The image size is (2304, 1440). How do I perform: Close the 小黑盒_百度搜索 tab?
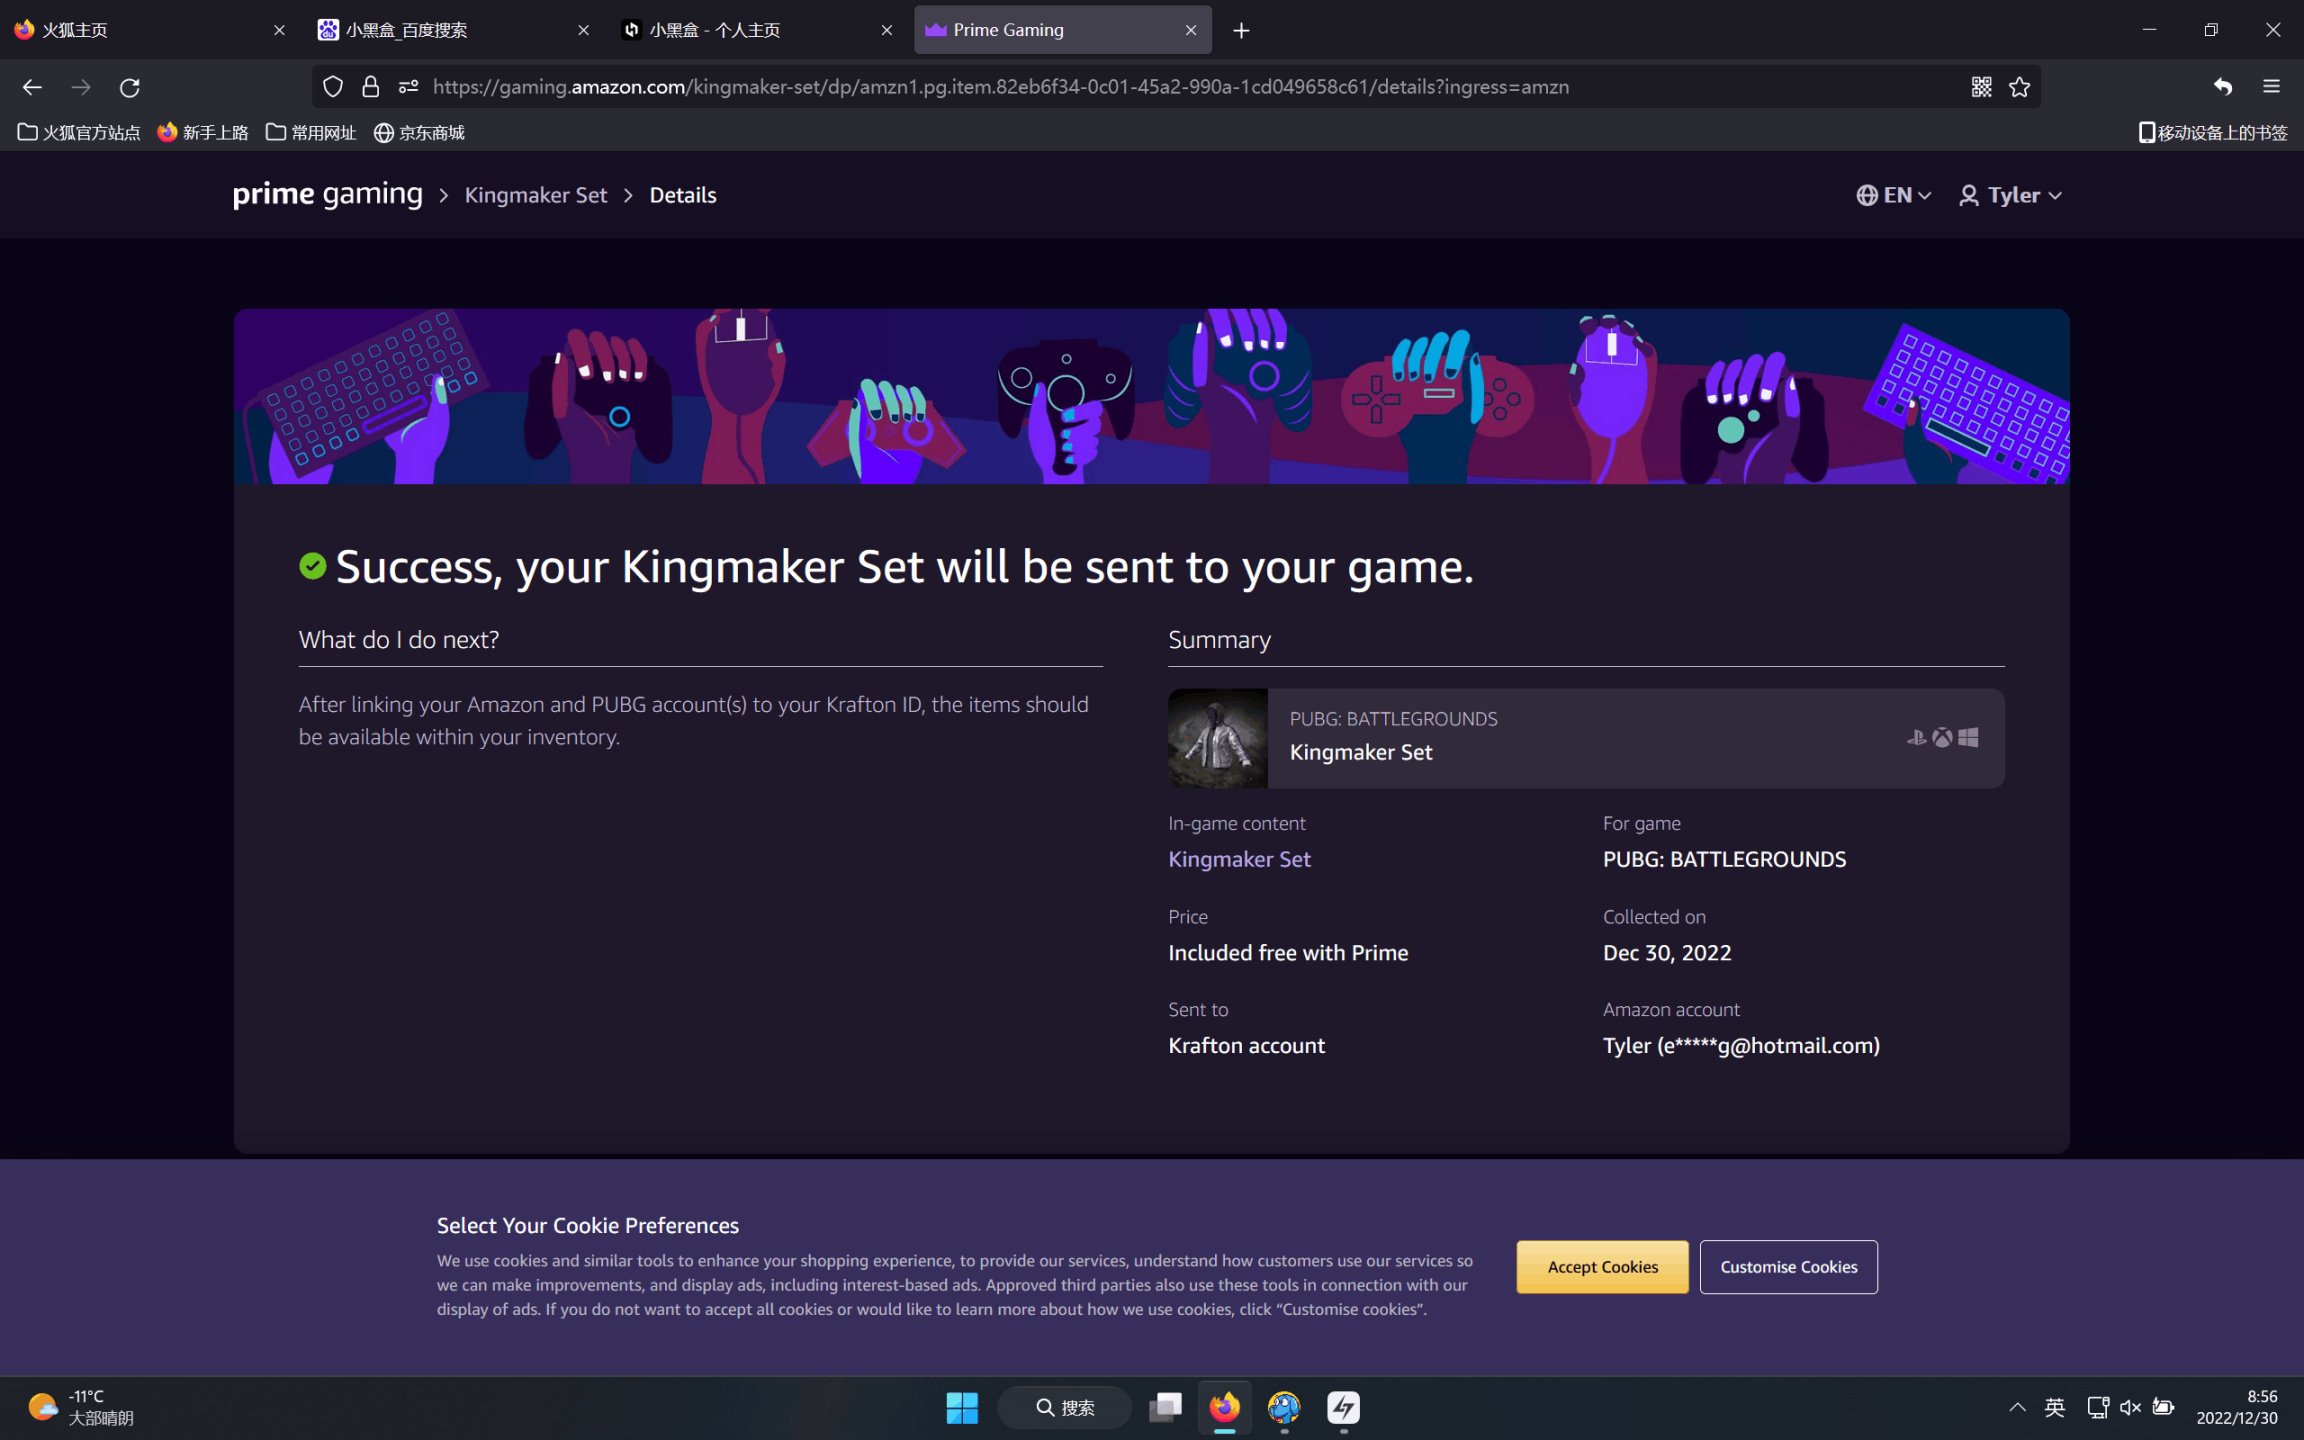coord(584,30)
